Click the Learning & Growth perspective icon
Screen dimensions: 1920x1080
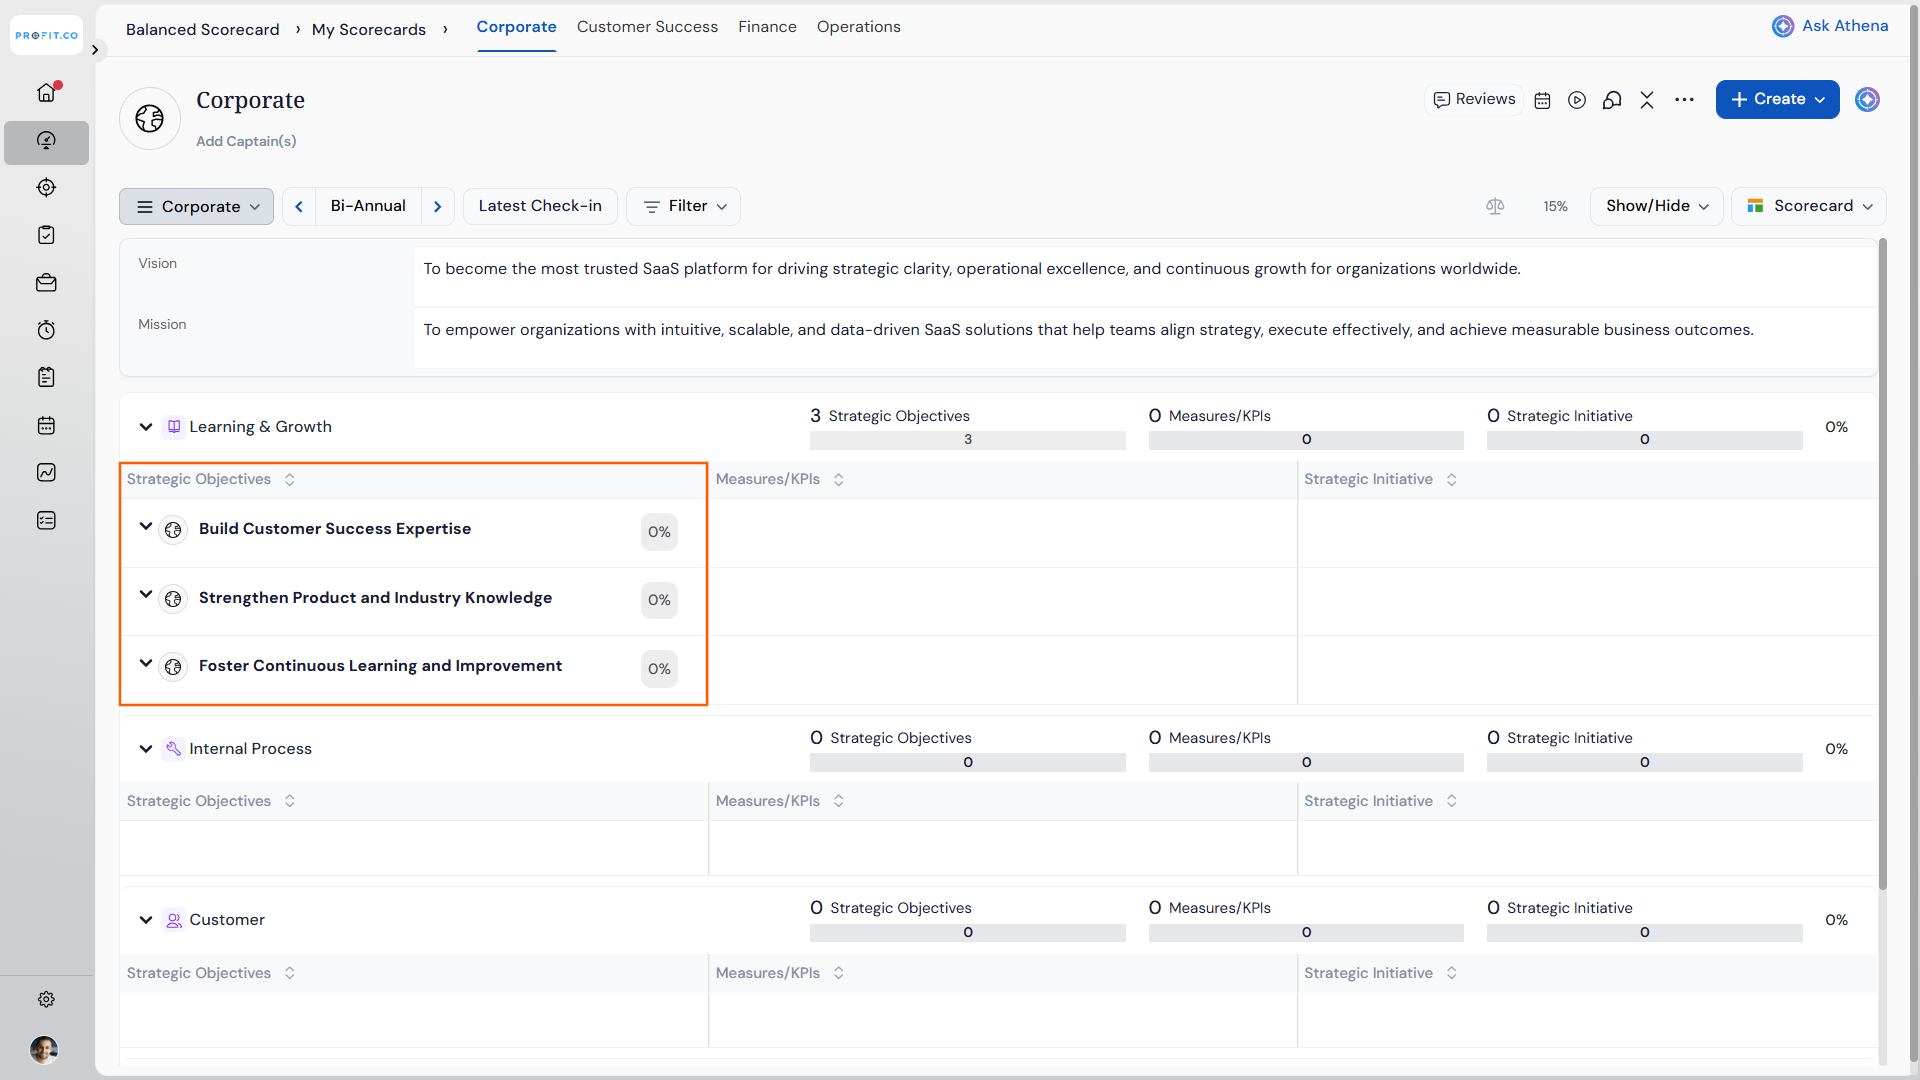pos(174,427)
